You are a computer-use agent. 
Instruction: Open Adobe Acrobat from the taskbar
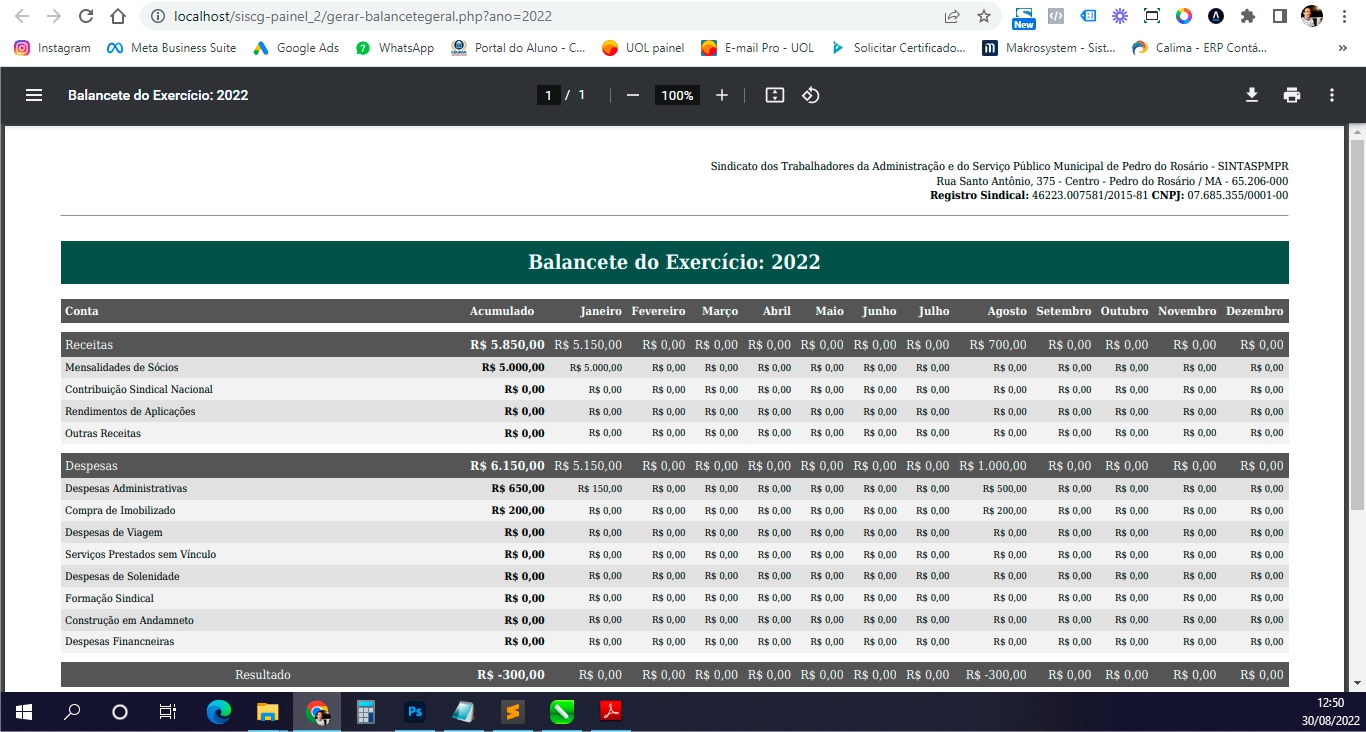(611, 712)
